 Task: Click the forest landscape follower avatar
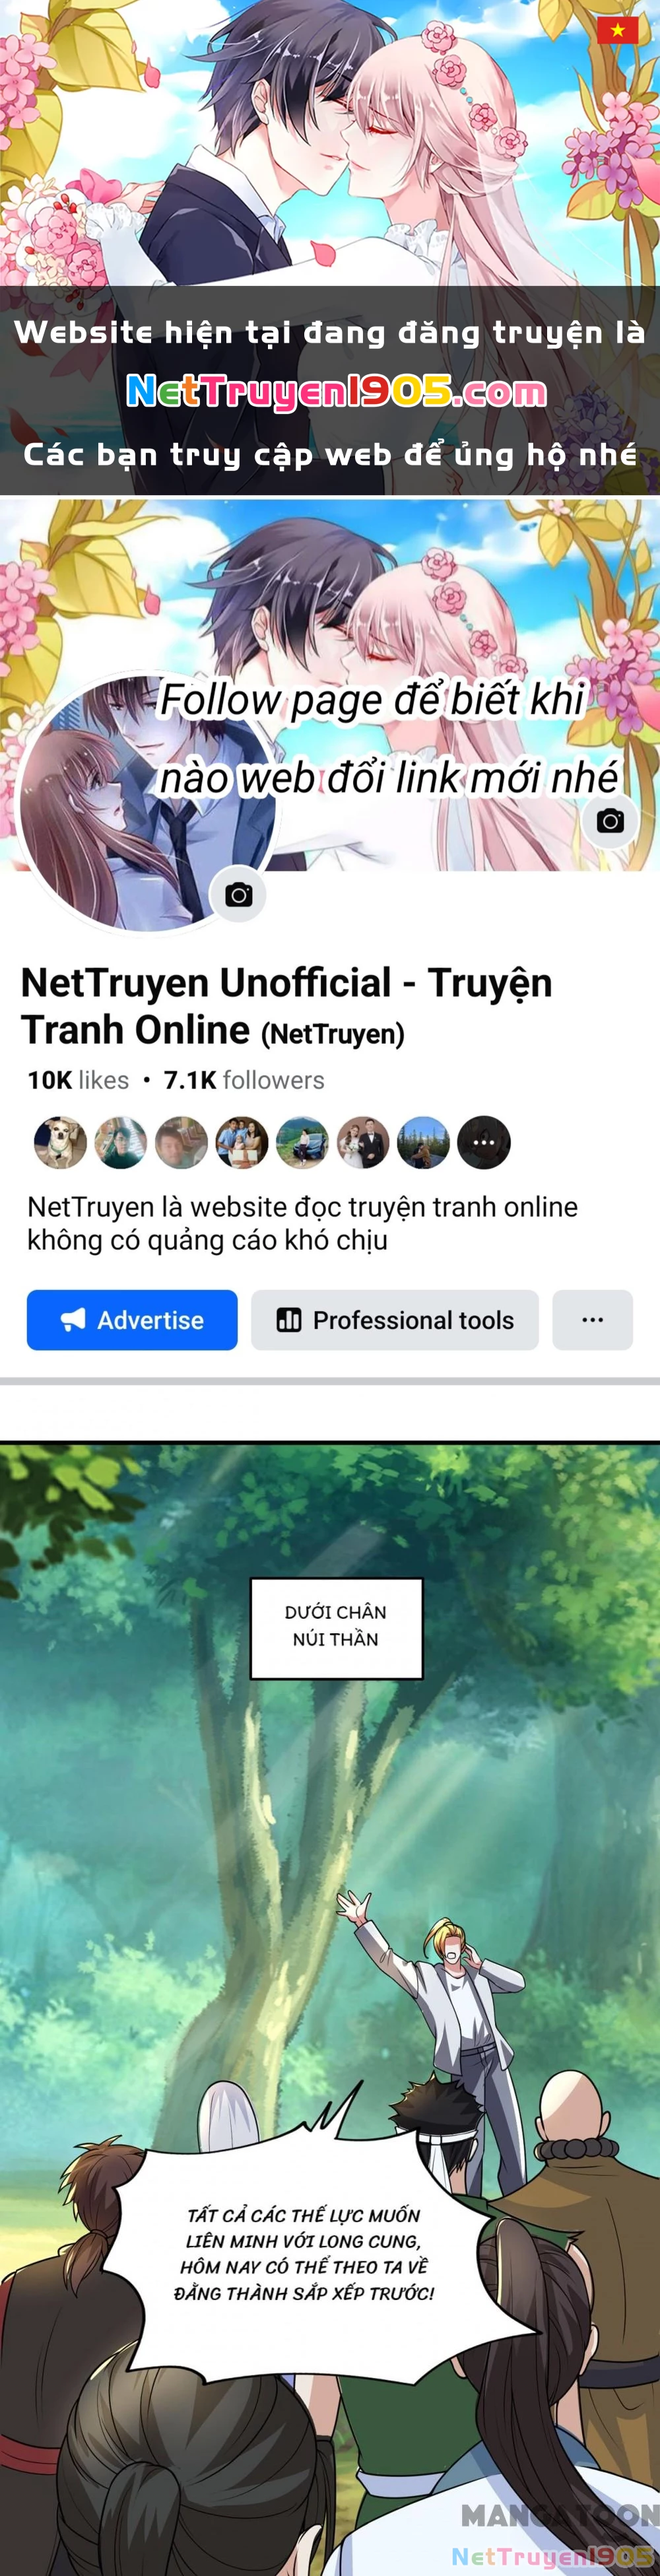pos(423,1142)
